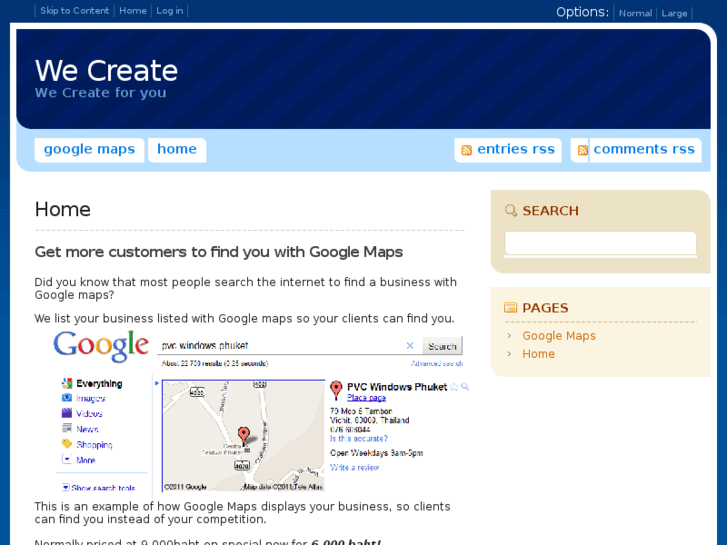Click the SEARCH widget heading
727x545 pixels.
[551, 211]
